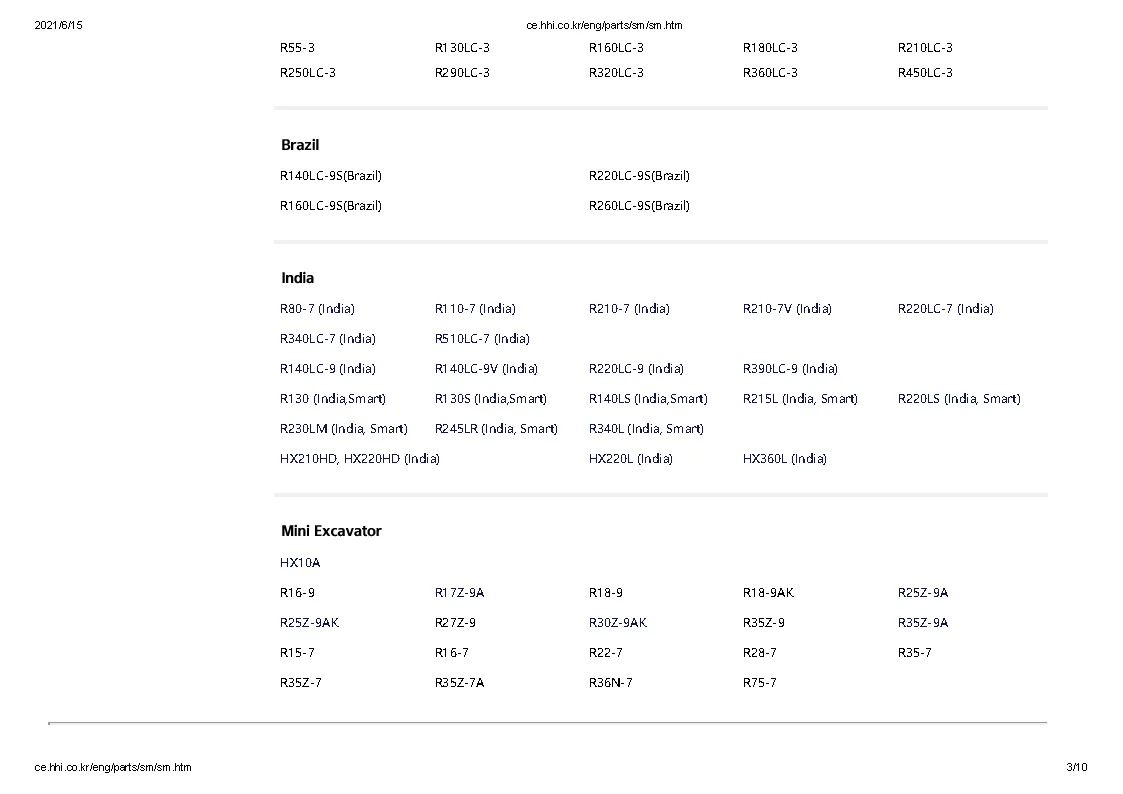Open the R35-7 link
The image size is (1123, 794).
point(915,654)
